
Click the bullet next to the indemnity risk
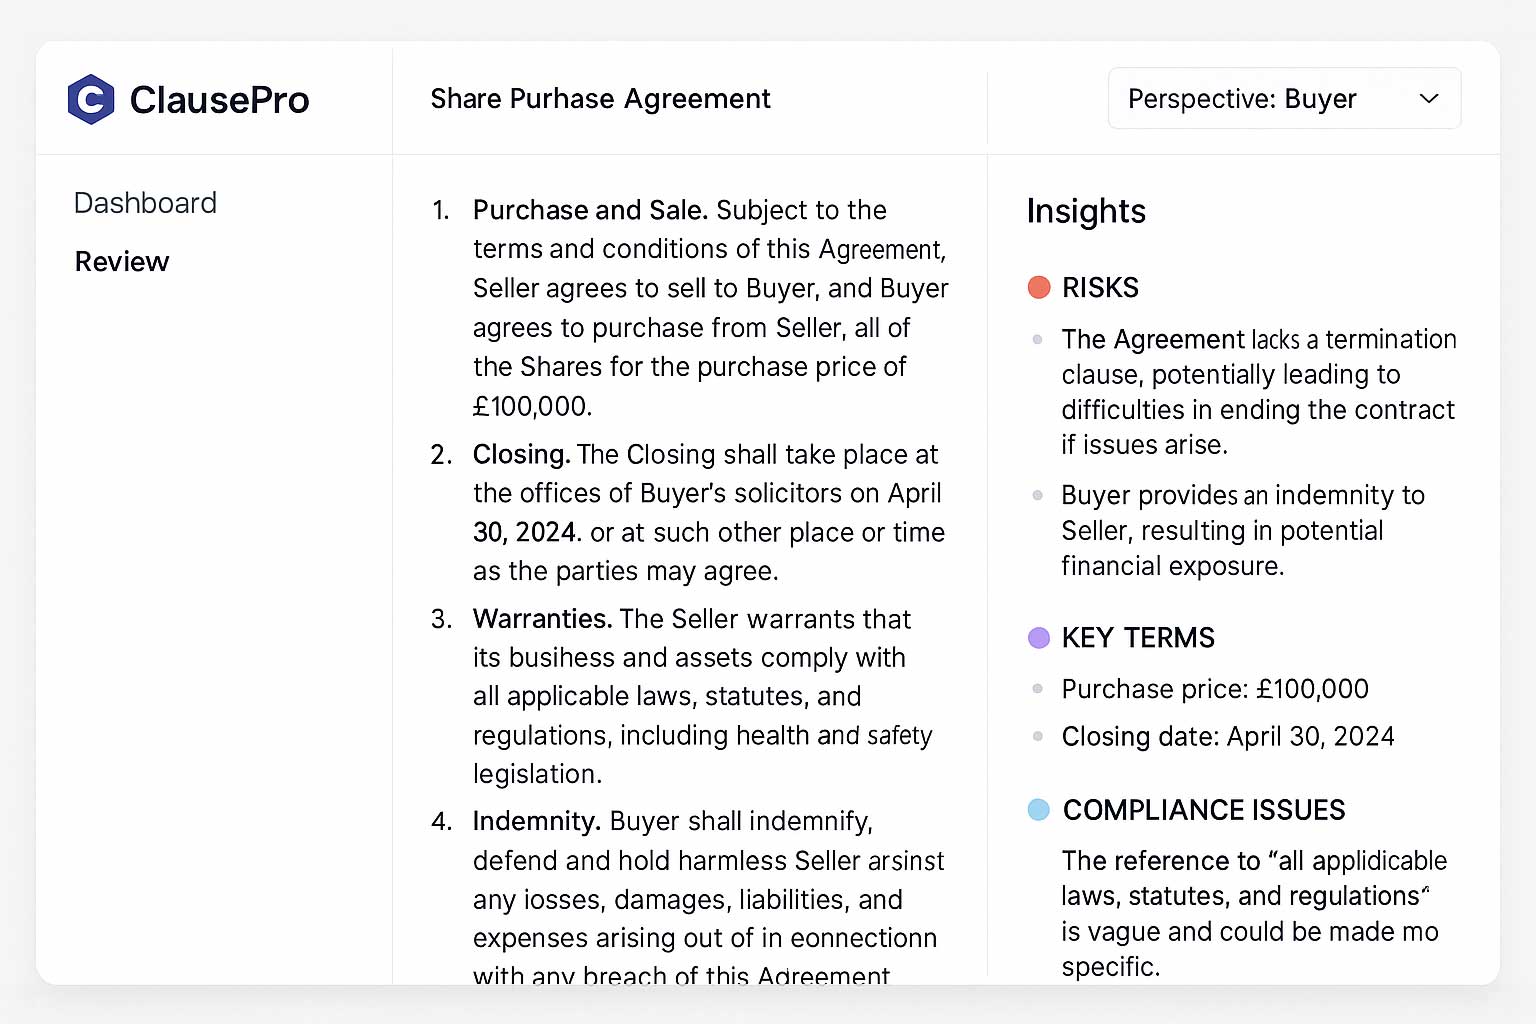click(1037, 494)
